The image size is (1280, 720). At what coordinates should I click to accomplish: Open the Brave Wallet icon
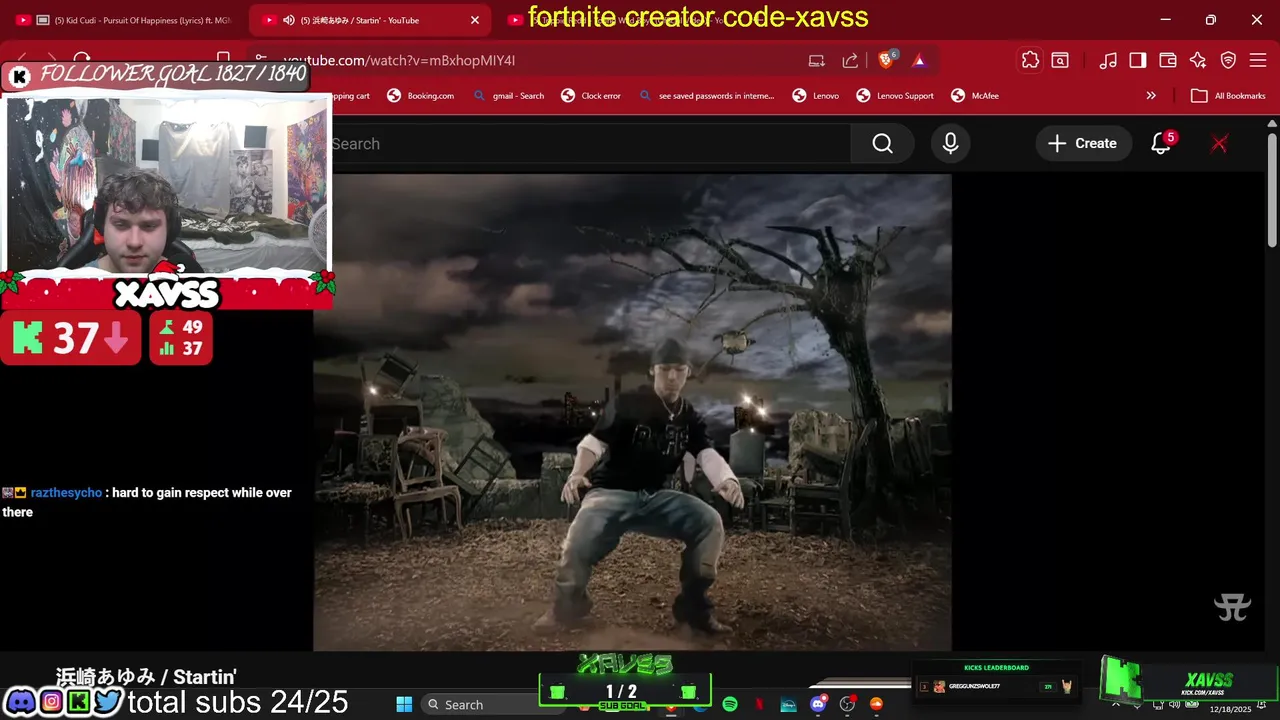point(1168,61)
